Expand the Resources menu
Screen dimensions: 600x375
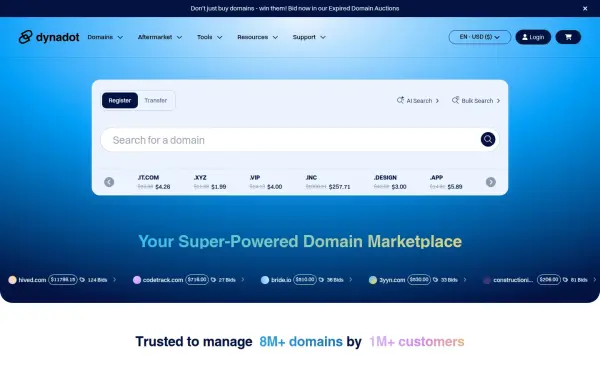[258, 37]
